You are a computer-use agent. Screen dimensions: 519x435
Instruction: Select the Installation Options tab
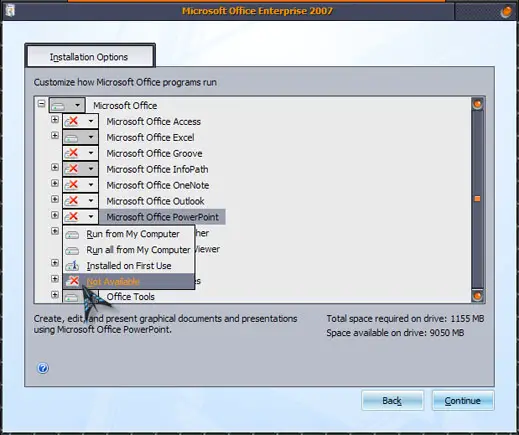[x=89, y=57]
